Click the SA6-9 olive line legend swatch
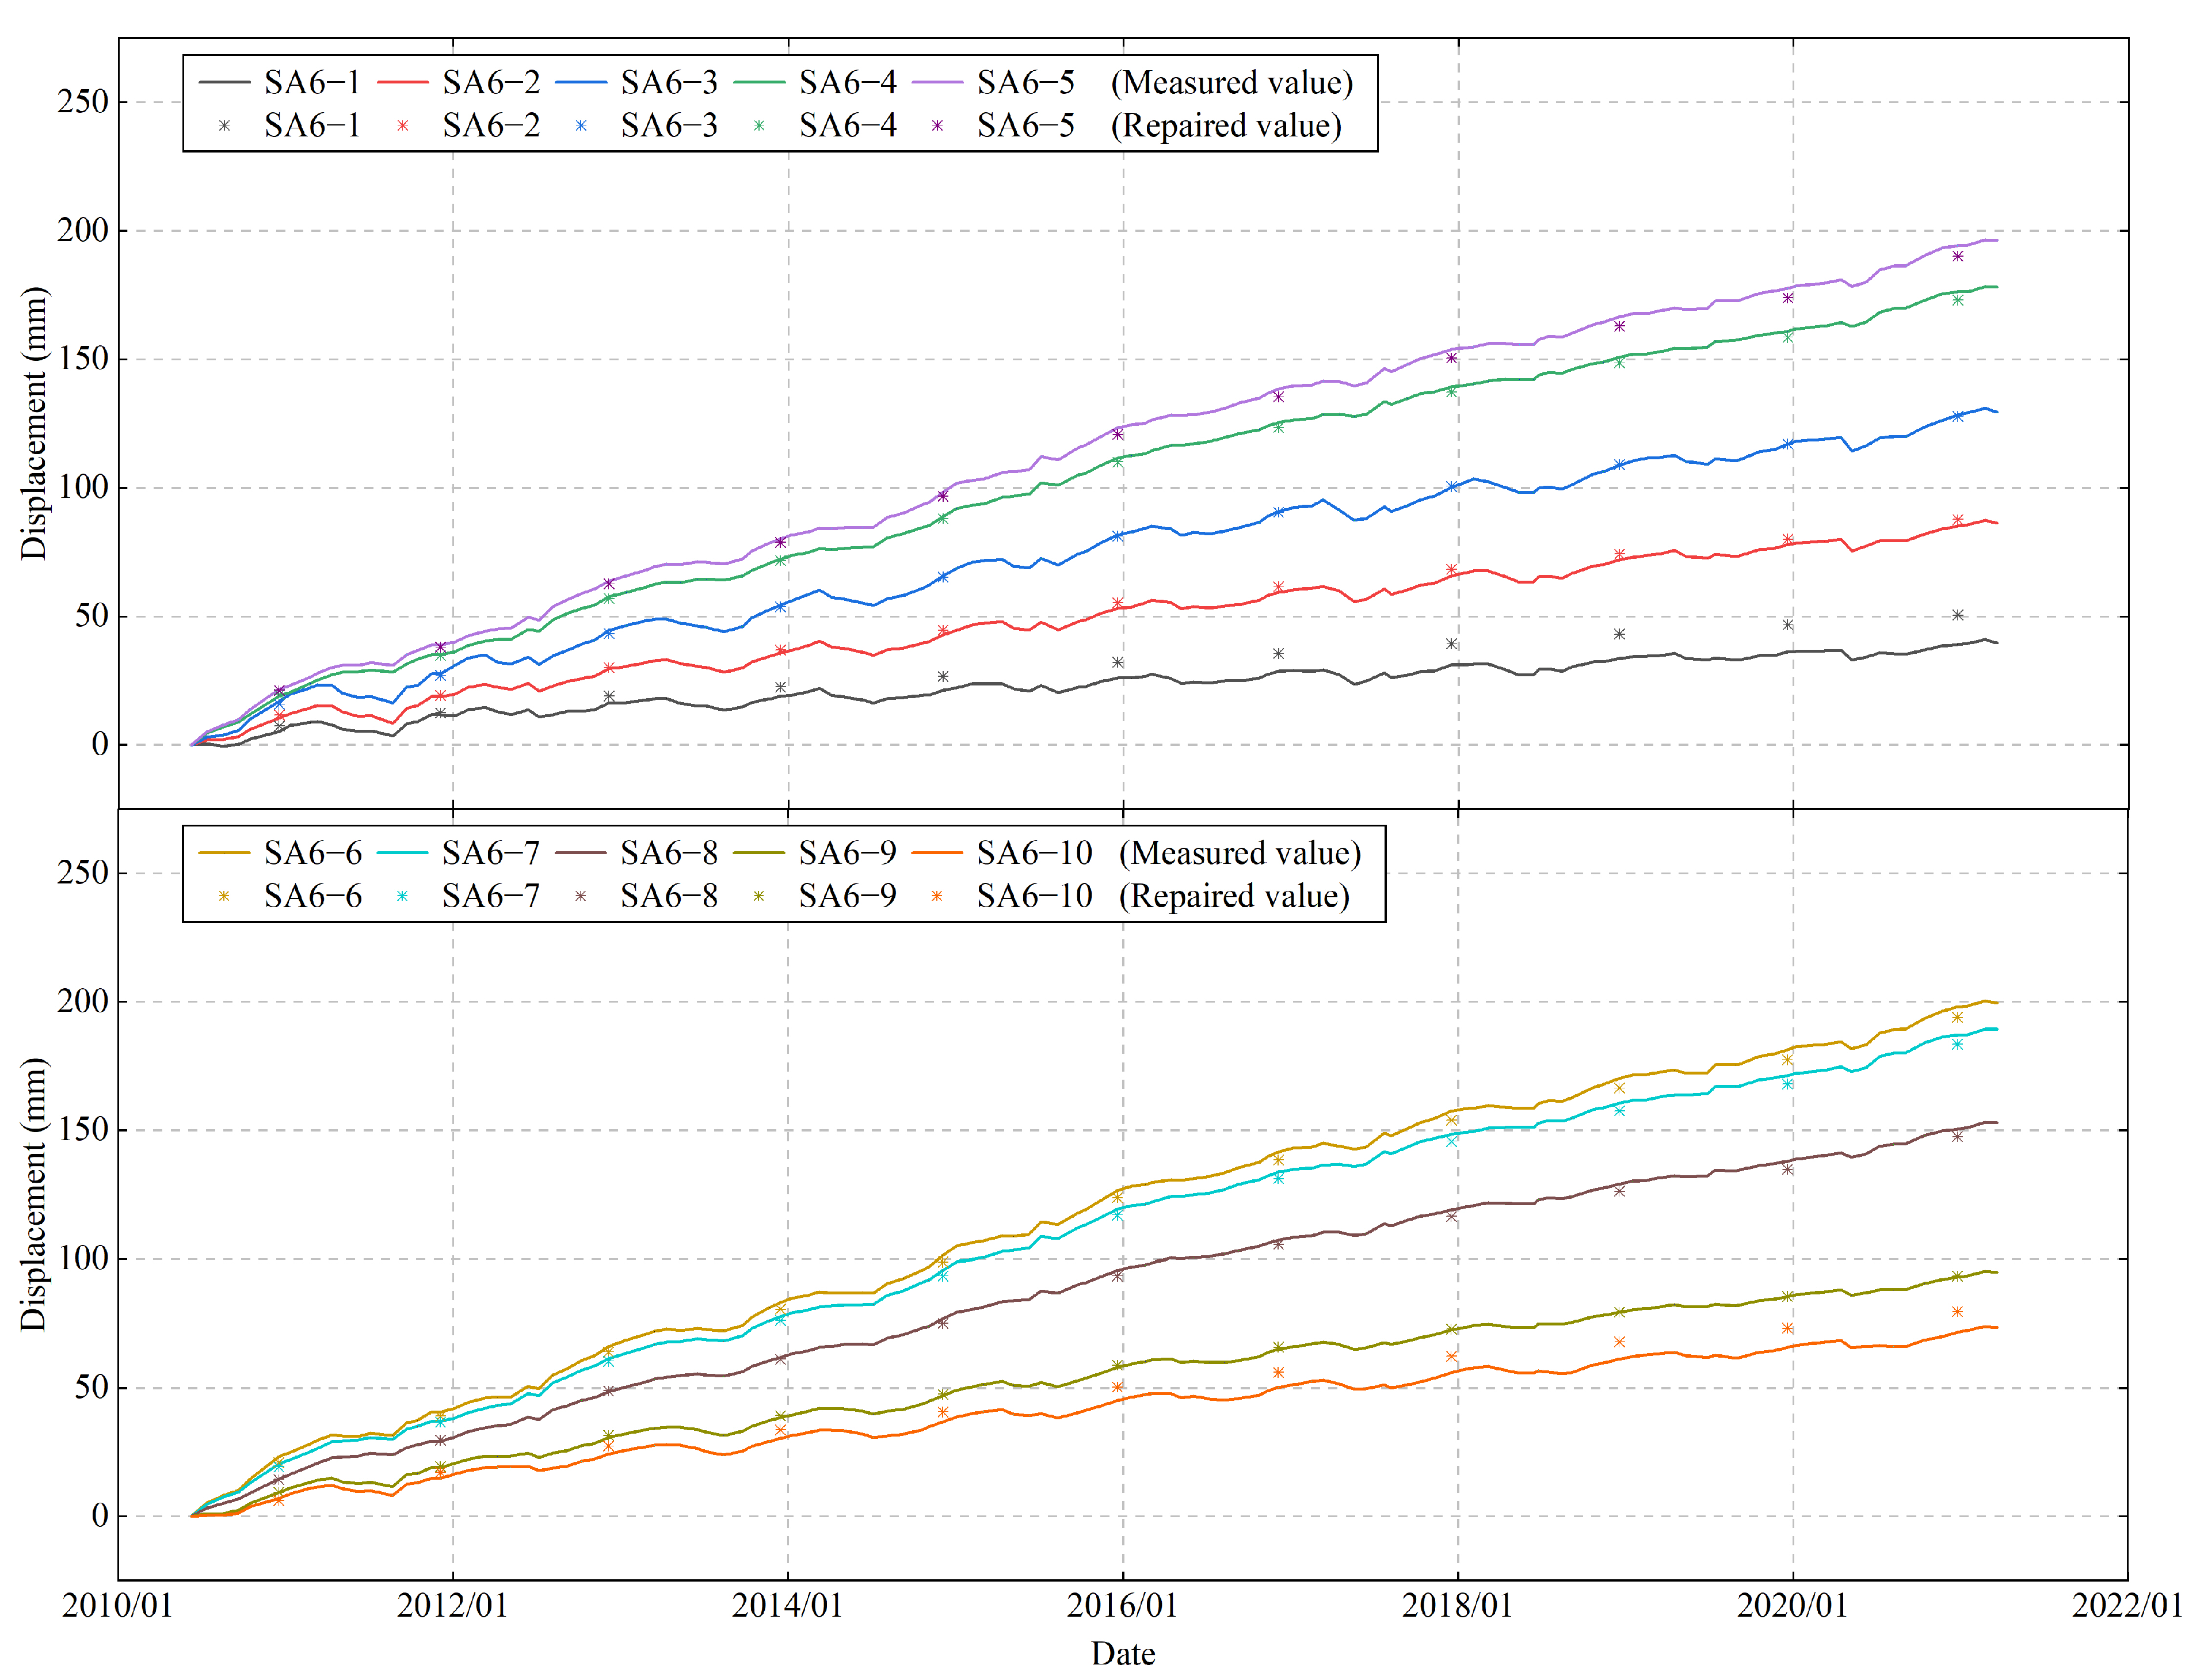This screenshot has height=1680, width=2204. (x=759, y=853)
